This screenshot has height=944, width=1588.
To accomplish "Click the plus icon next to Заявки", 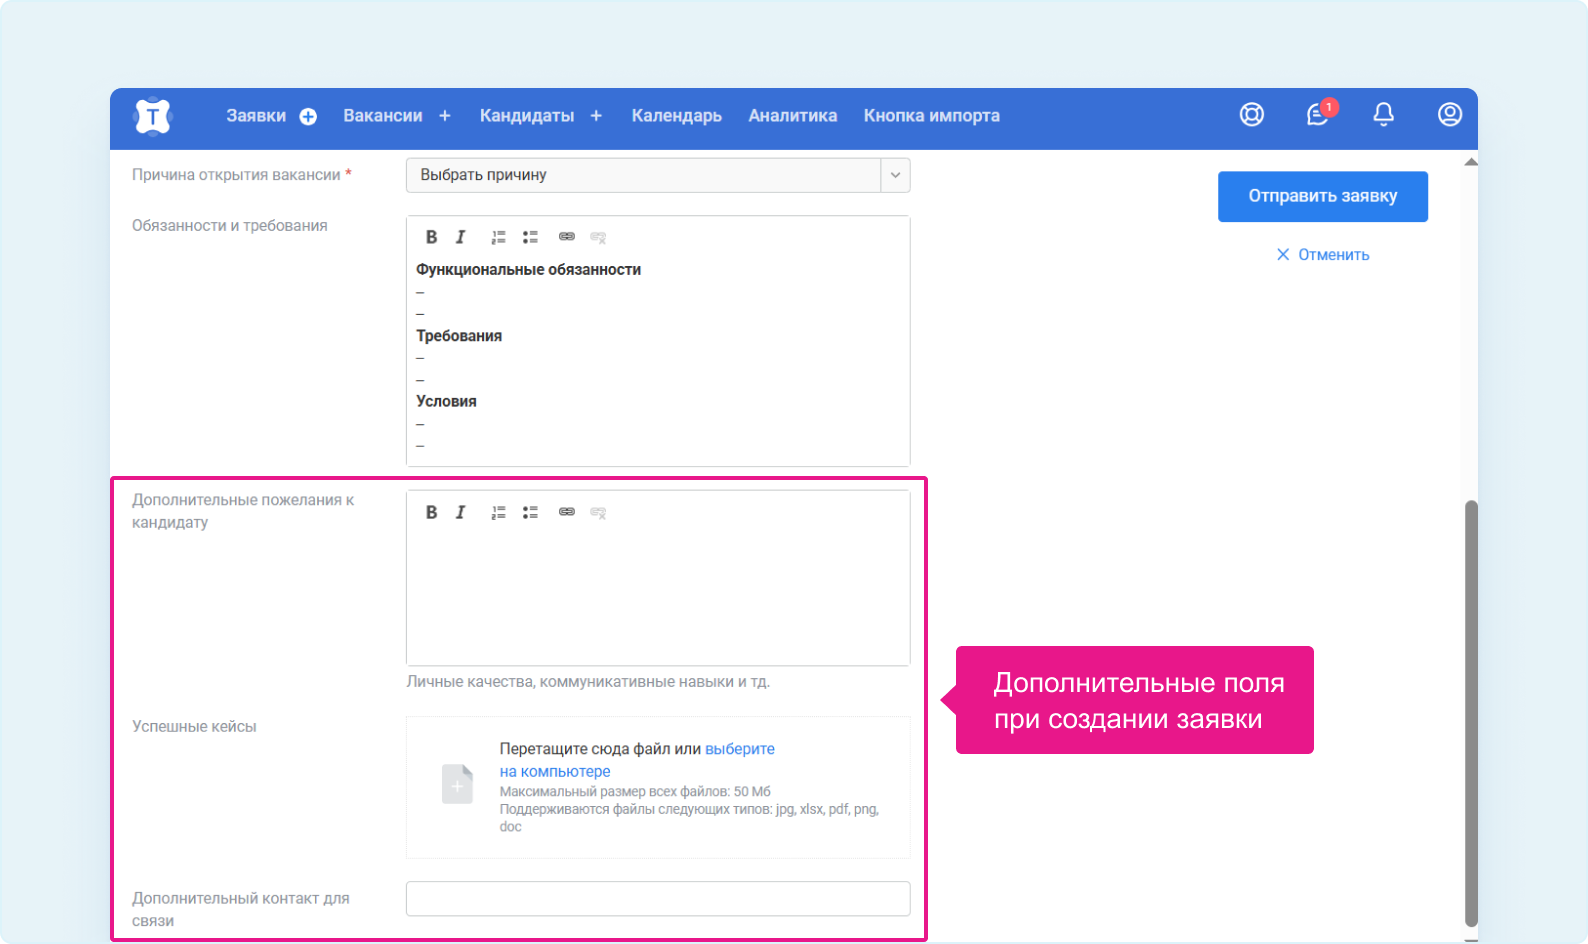I will 308,117.
